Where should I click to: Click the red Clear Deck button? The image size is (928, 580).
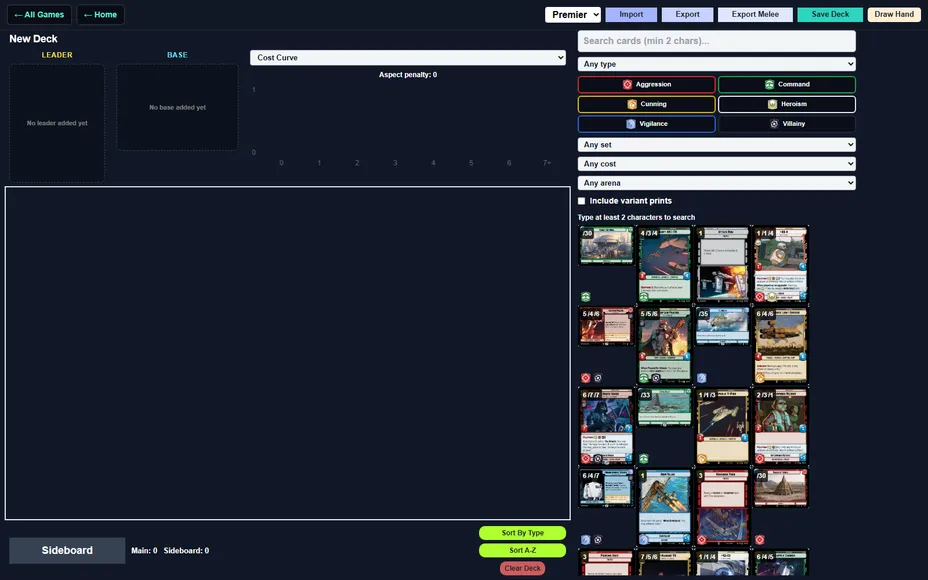point(522,568)
